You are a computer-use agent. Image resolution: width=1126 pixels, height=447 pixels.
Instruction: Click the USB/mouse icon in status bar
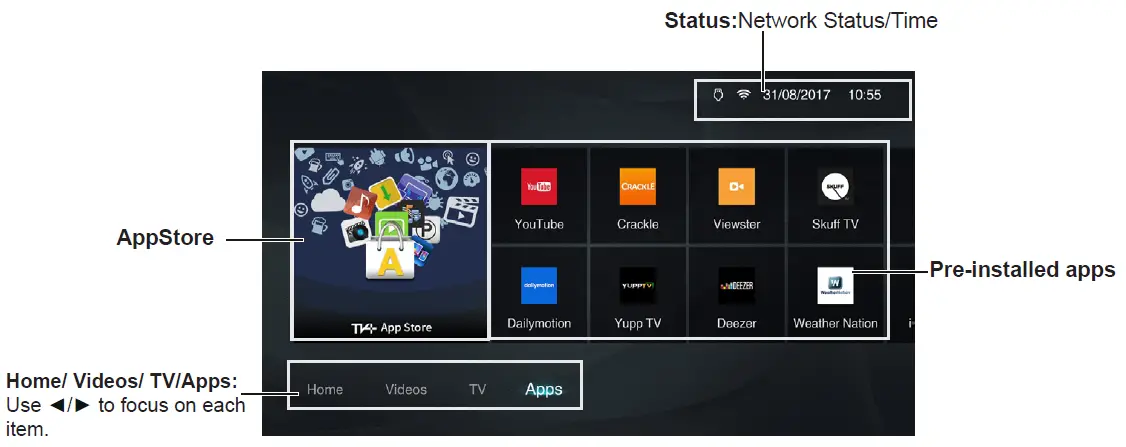(717, 95)
